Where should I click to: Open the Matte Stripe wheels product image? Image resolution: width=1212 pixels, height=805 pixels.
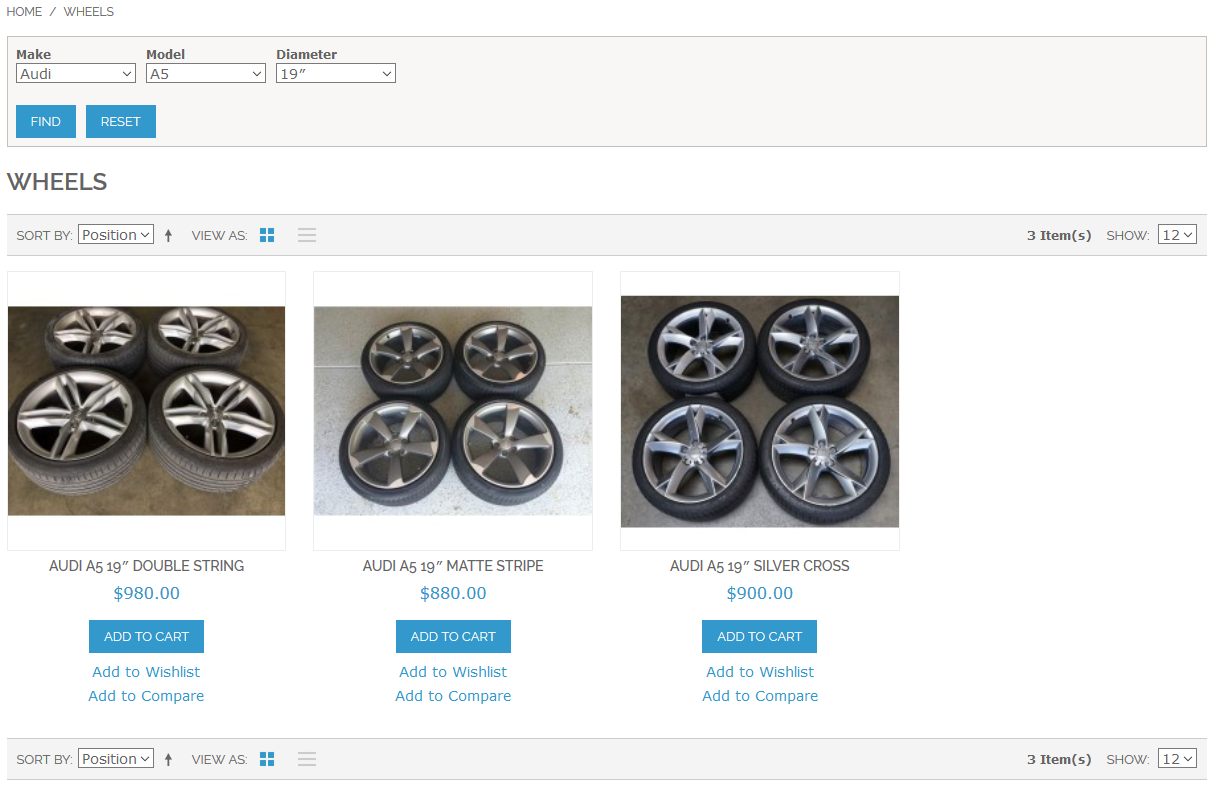tap(453, 411)
